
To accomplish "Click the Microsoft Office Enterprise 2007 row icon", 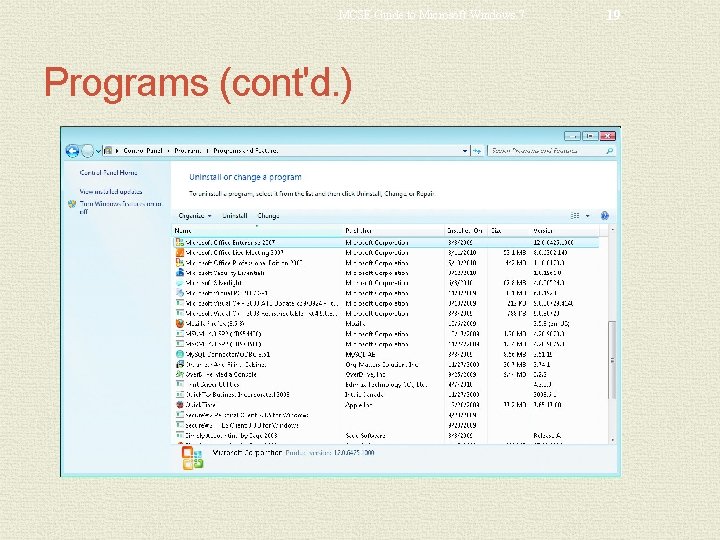I will point(180,242).
